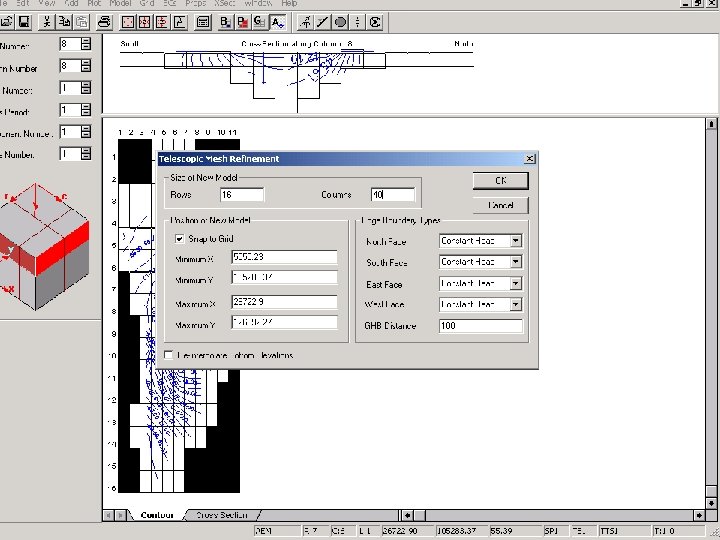Open the East Face boundary type dropdown
This screenshot has height=540, width=720.
[516, 283]
